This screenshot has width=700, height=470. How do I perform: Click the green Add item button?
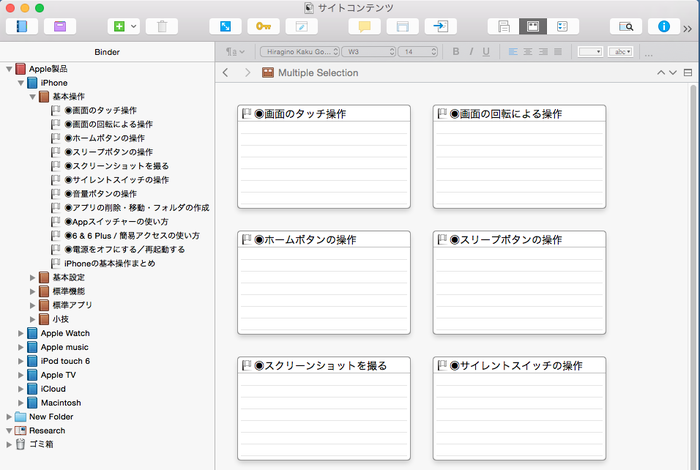(x=119, y=26)
